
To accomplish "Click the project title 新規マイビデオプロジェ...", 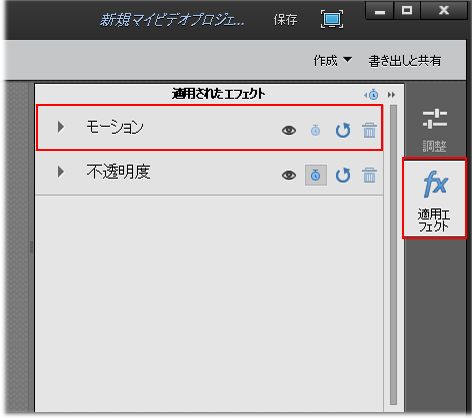I will point(172,20).
